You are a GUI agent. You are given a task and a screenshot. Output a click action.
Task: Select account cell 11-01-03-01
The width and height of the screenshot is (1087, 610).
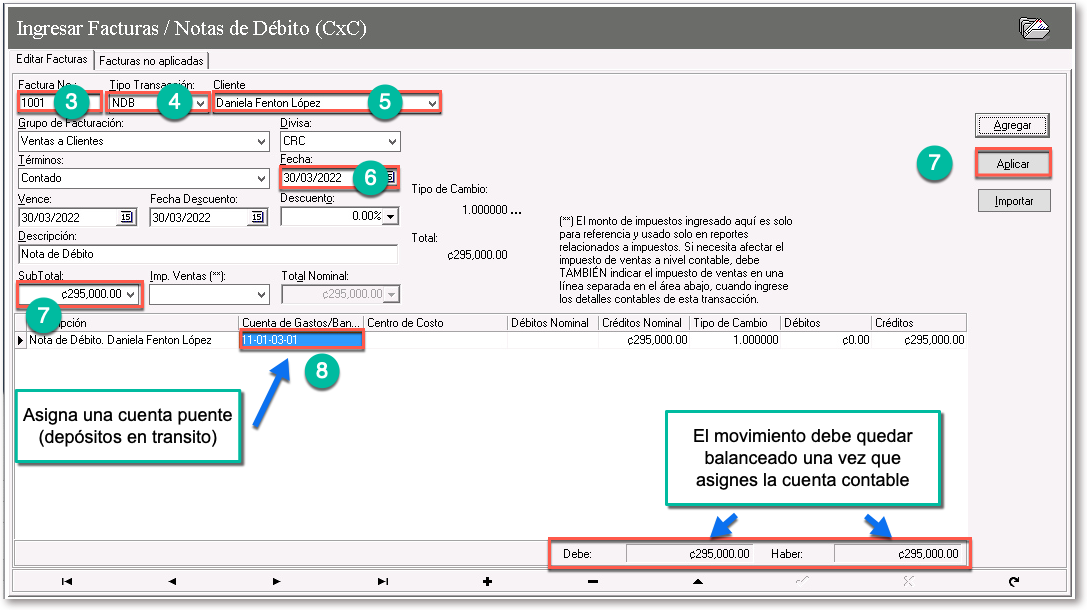[302, 340]
